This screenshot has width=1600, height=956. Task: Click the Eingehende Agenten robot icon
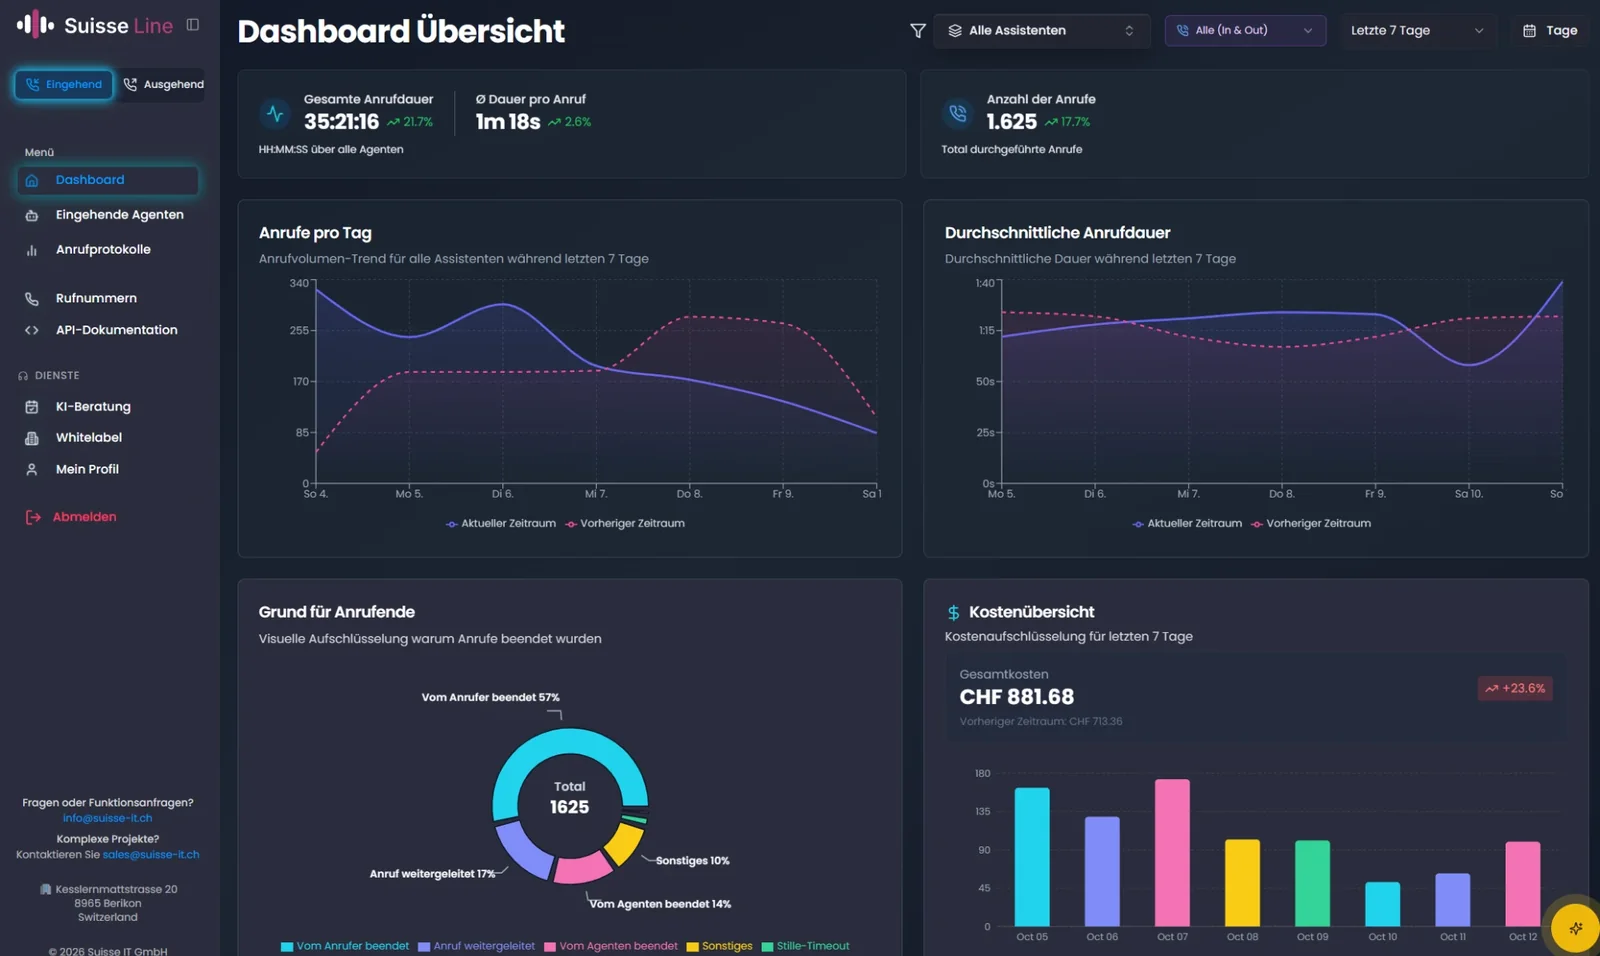pos(32,215)
